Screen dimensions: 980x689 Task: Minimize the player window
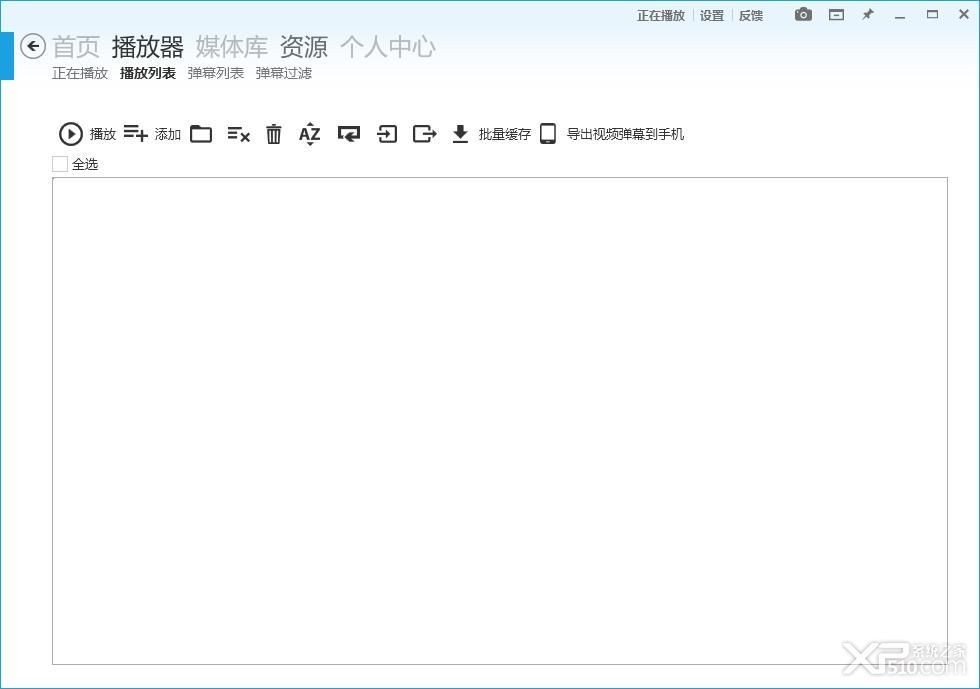click(x=900, y=17)
